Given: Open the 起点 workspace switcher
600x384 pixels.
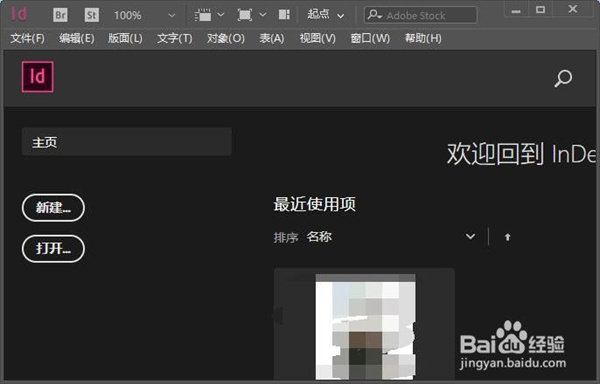Looking at the screenshot, I should pyautogui.click(x=326, y=15).
